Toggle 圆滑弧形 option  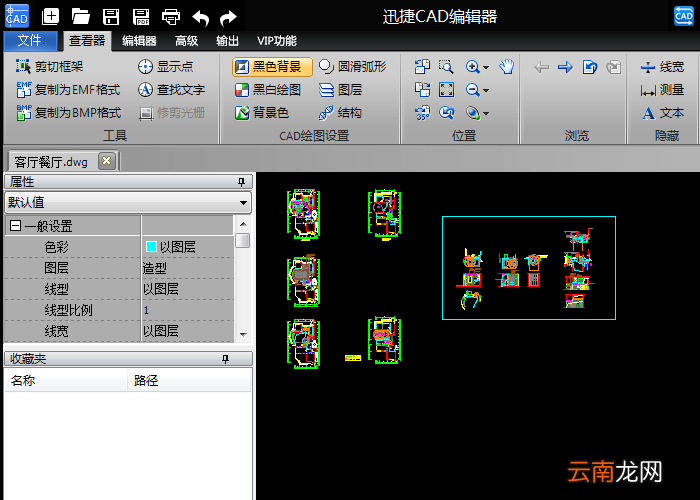pos(353,67)
